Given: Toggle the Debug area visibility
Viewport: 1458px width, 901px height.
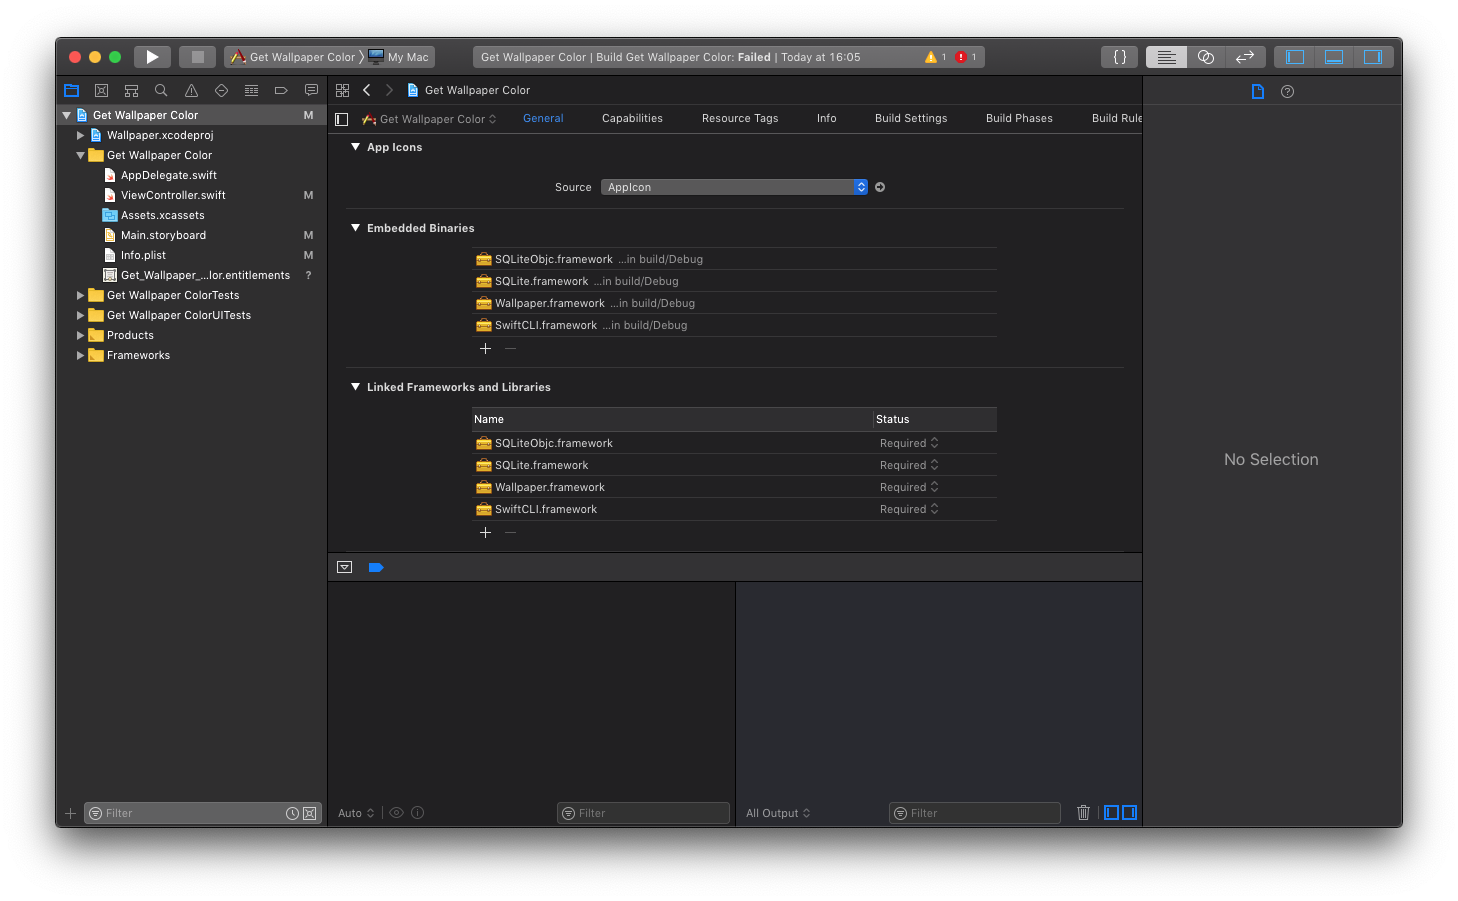Looking at the screenshot, I should (x=1334, y=57).
